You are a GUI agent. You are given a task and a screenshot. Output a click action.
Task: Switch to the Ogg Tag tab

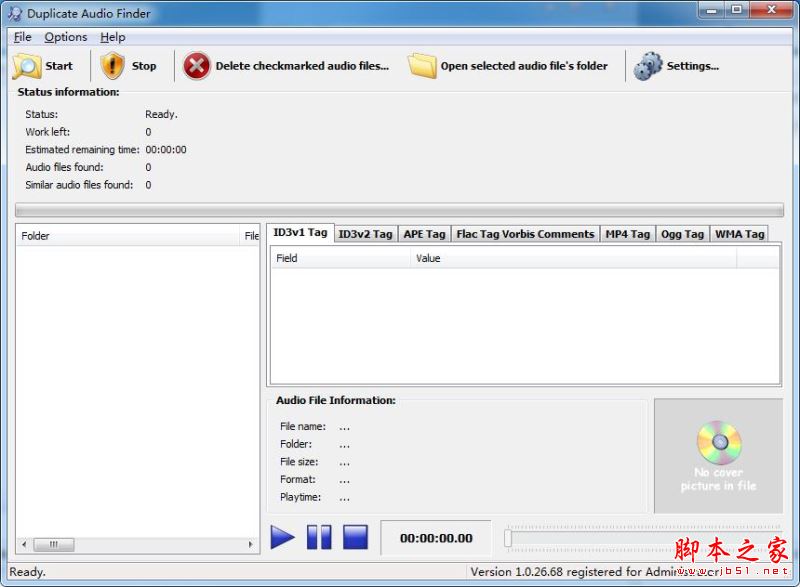click(x=683, y=234)
